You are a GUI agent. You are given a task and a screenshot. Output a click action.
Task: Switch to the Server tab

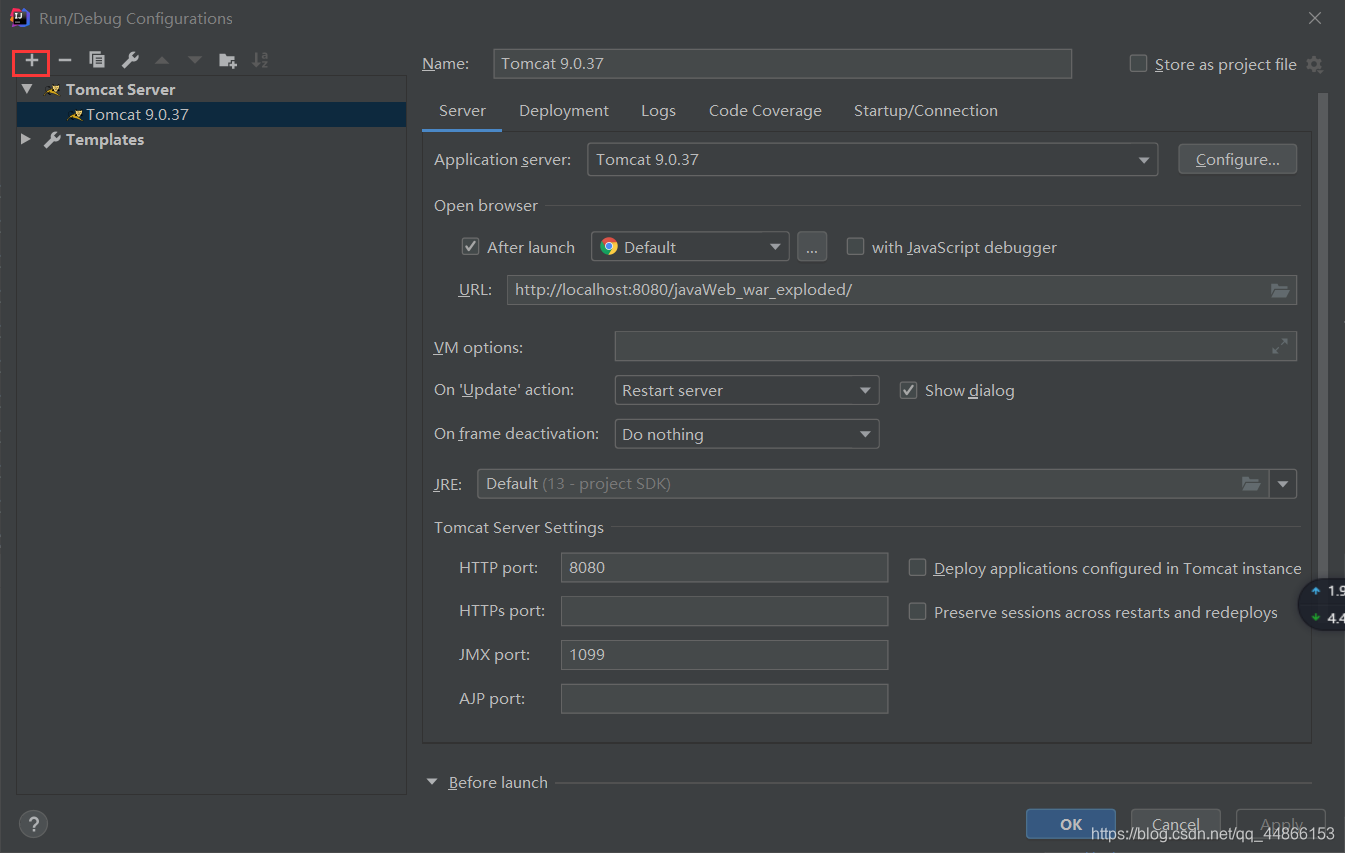point(462,111)
